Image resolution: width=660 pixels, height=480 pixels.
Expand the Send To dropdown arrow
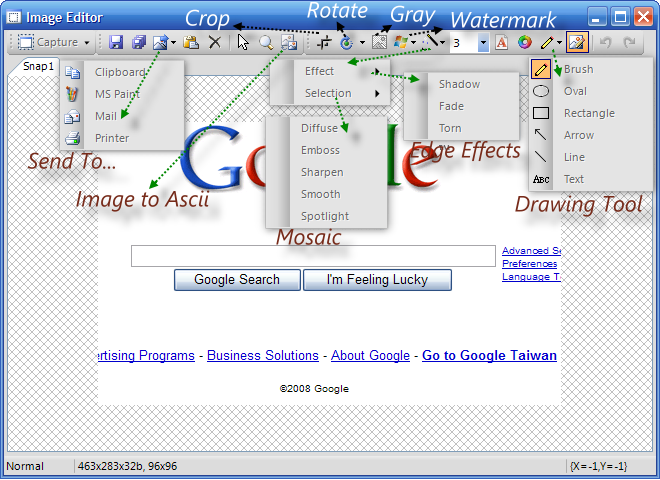click(173, 43)
